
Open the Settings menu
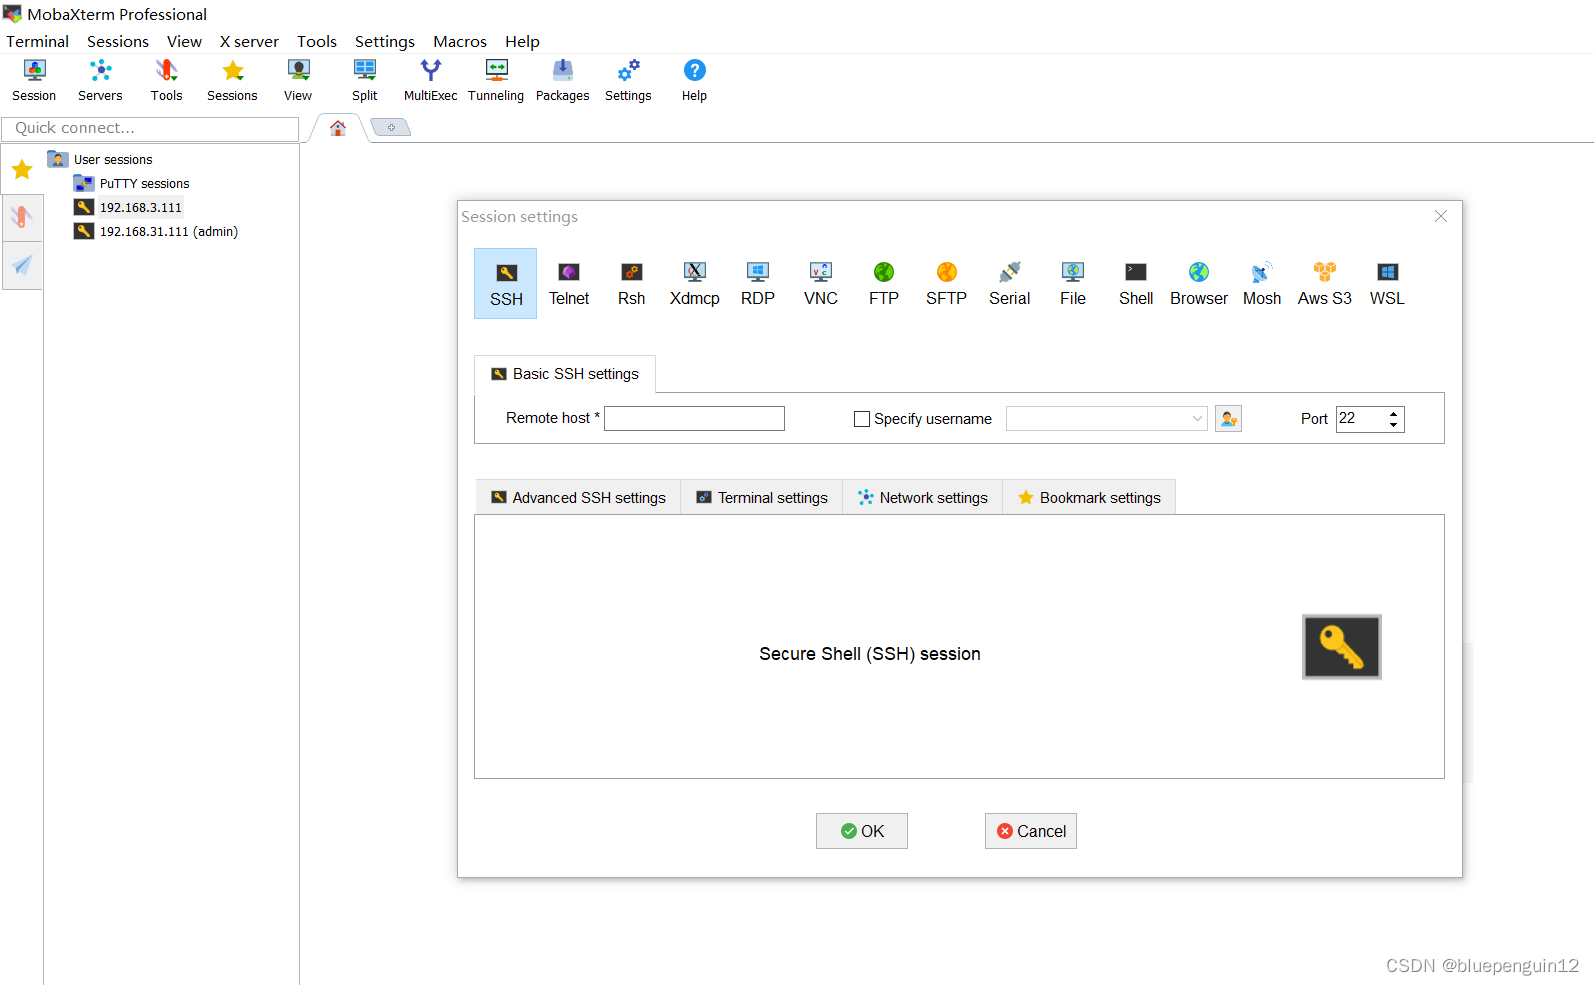coord(385,41)
